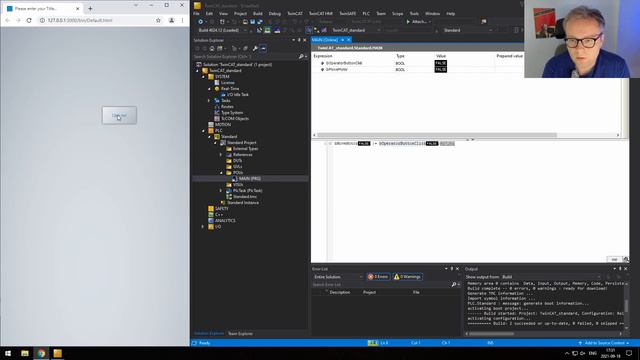The image size is (640, 360).
Task: Click the Solution Explorer Home icon
Action: [x=211, y=49]
